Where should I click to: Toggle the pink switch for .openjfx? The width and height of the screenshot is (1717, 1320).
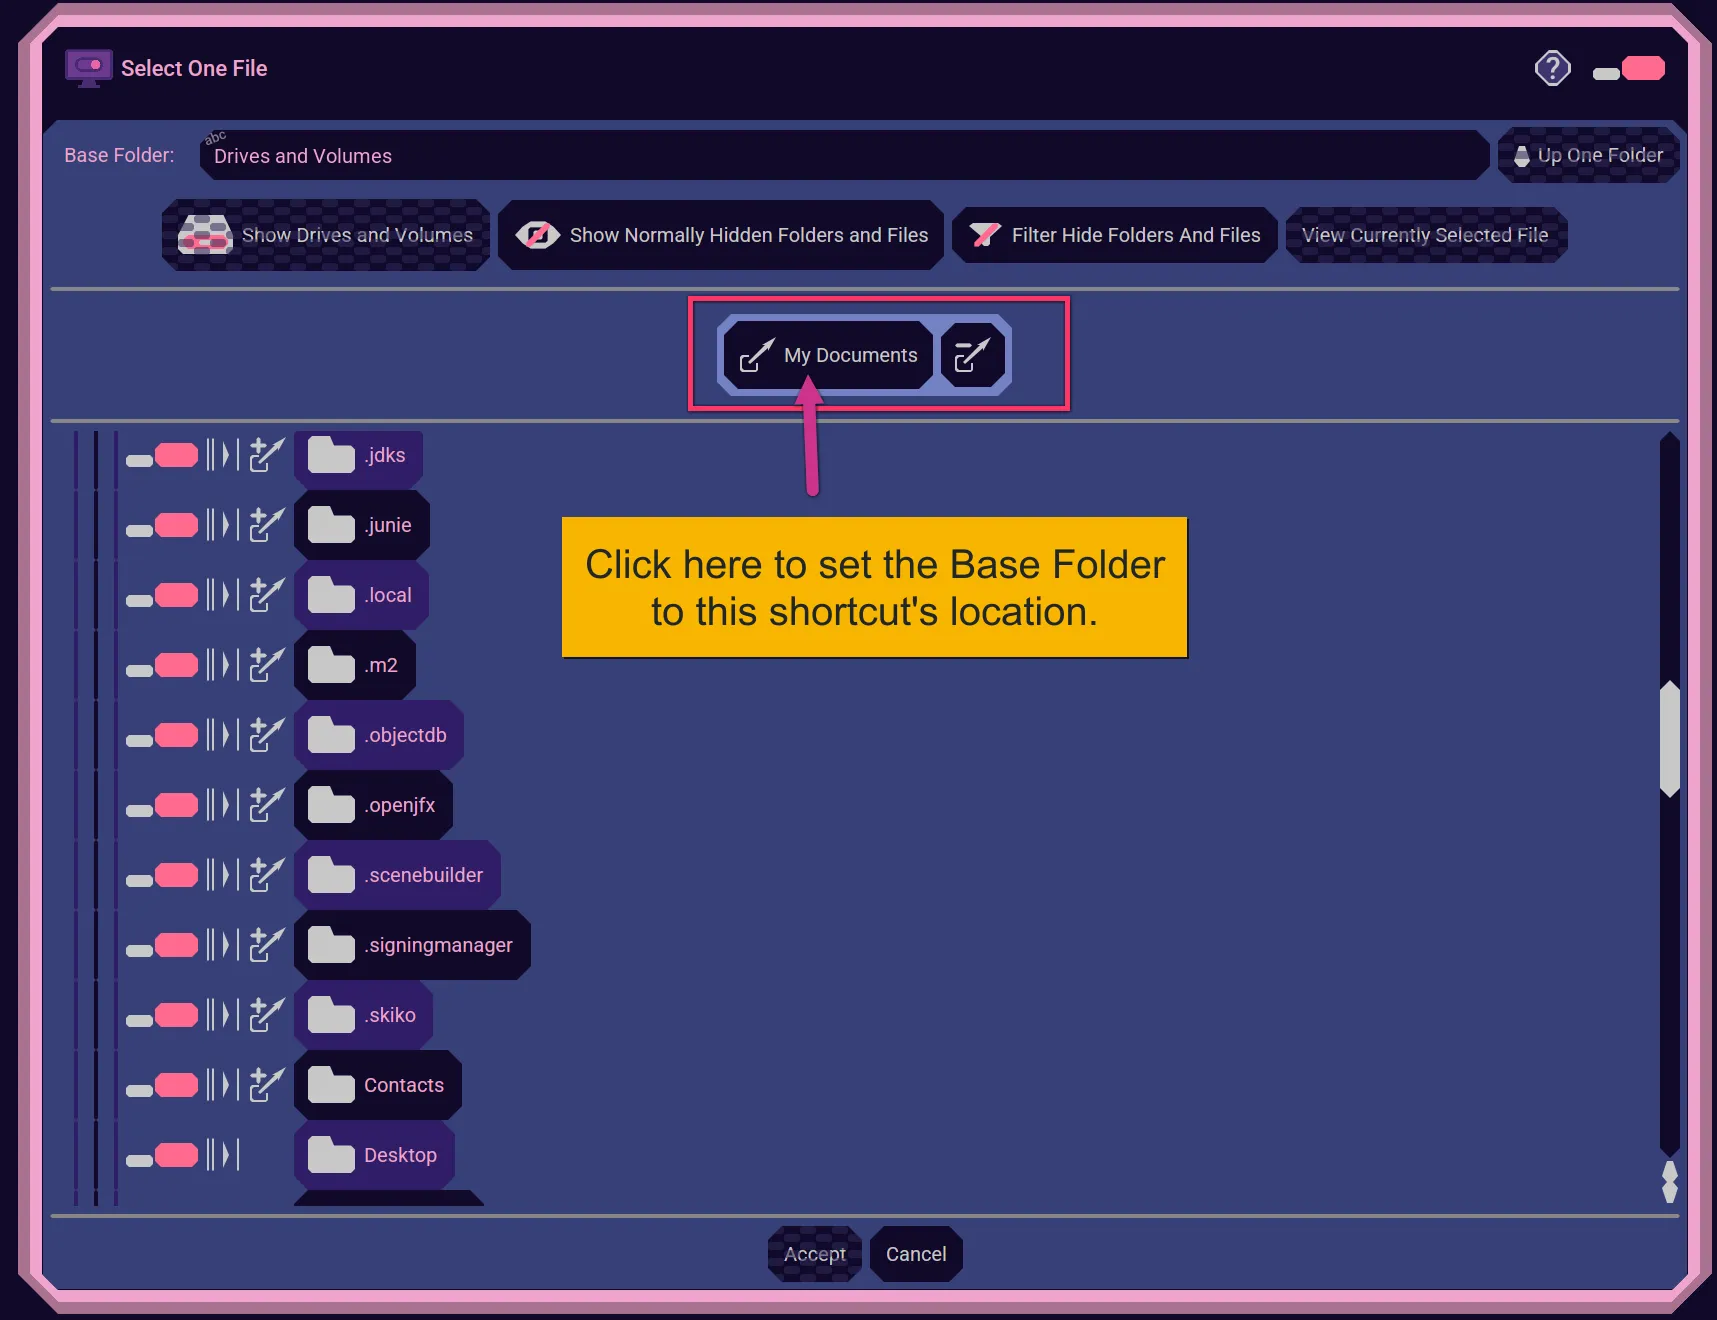click(162, 806)
